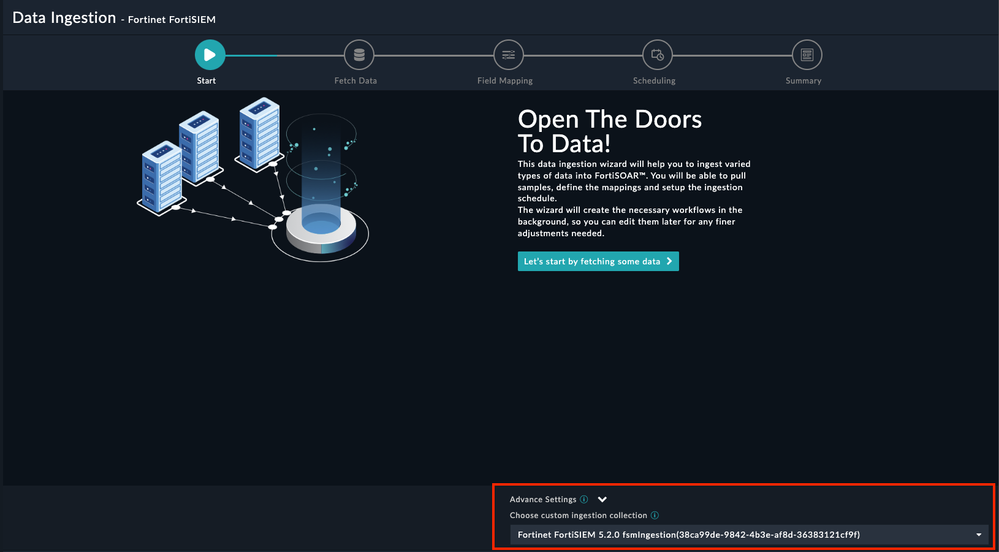Viewport: 999px width, 552px height.
Task: Click the Open The Doors To Data heading
Action: pyautogui.click(x=610, y=131)
